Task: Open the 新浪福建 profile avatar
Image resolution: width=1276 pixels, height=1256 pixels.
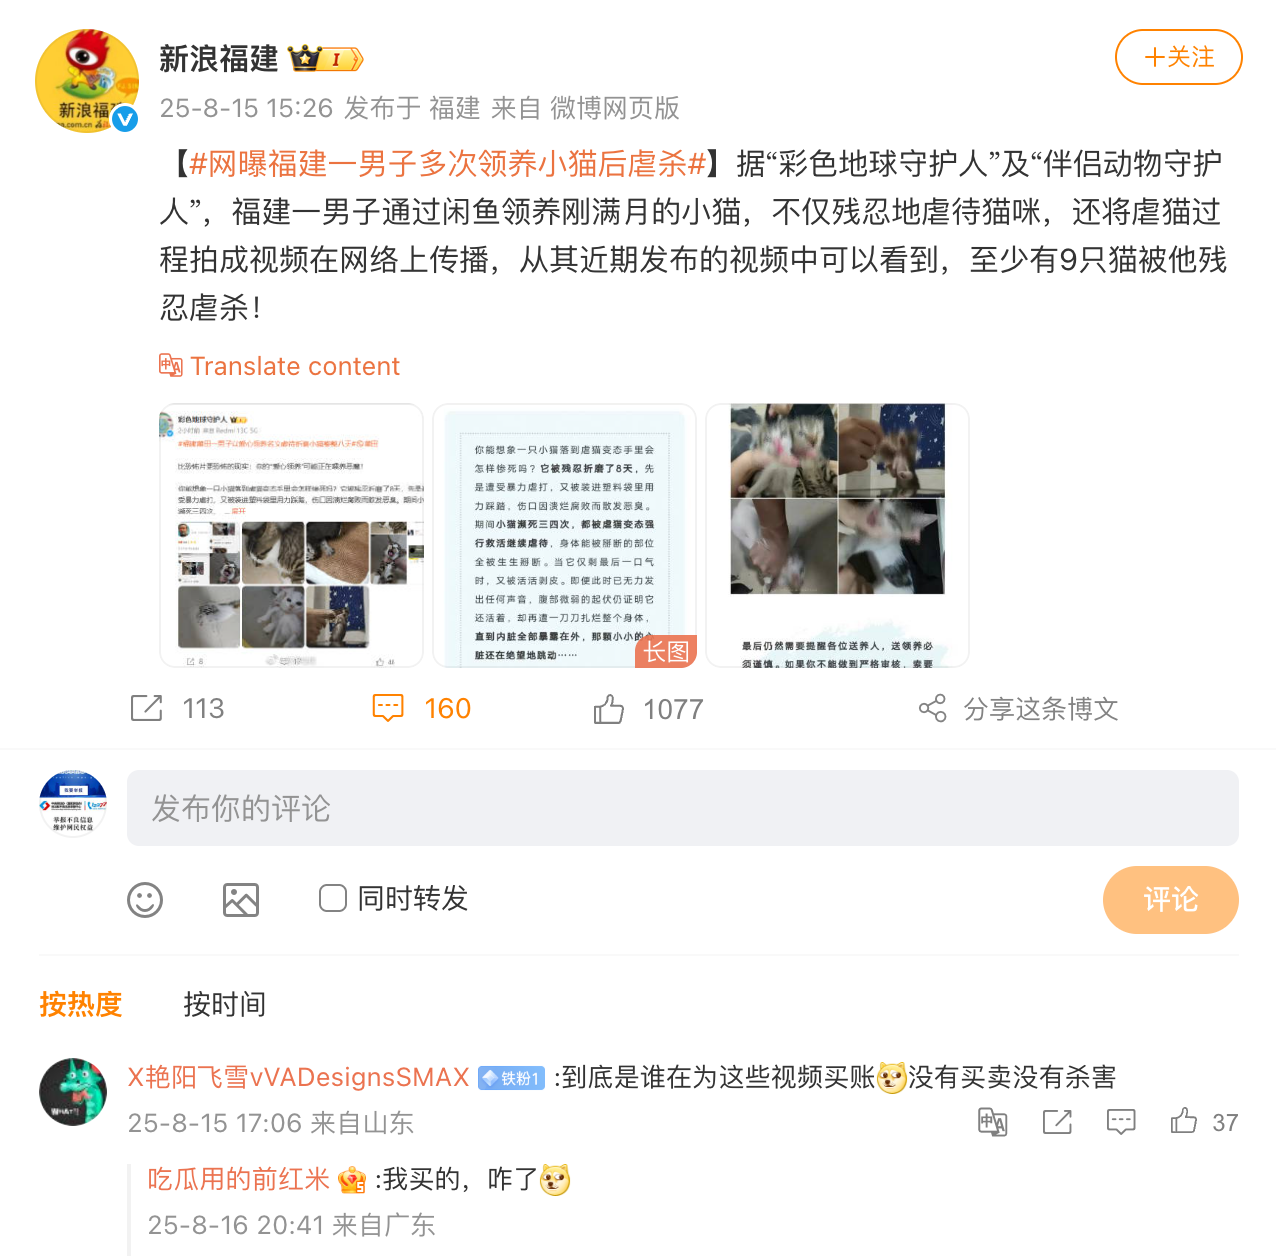Action: click(87, 81)
